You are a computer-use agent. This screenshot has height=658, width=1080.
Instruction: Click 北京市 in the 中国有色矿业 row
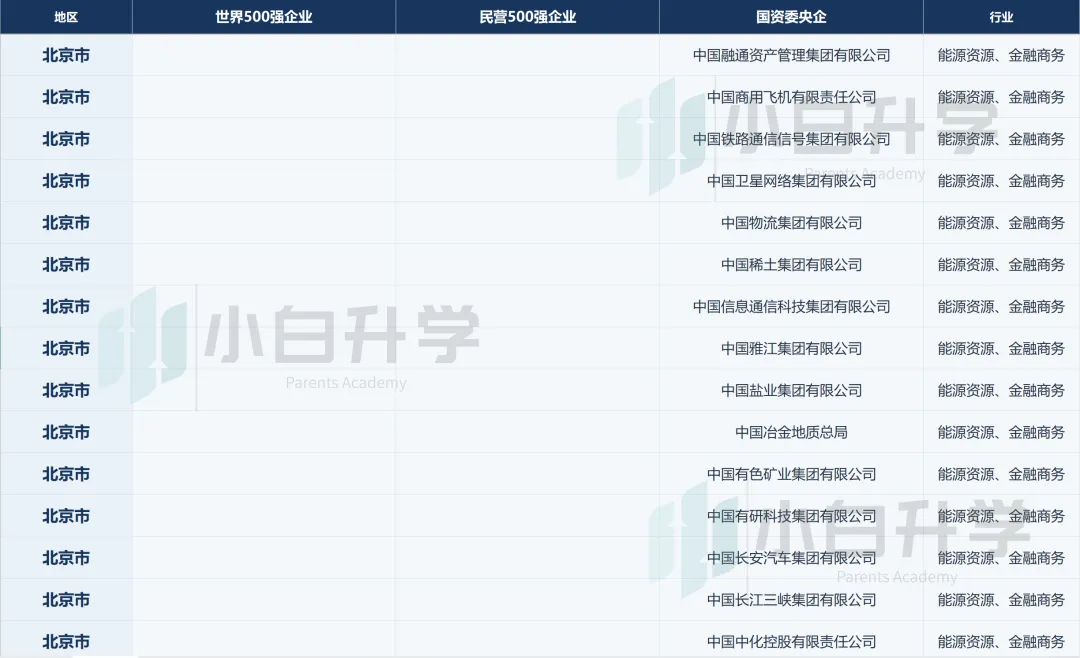coord(66,474)
